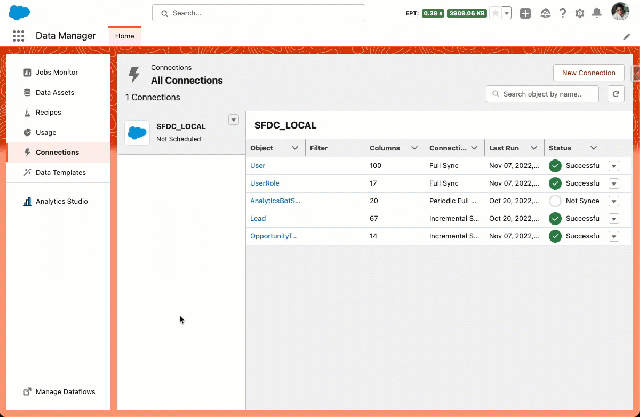
Task: Click the User row success status icon
Action: tap(555, 166)
